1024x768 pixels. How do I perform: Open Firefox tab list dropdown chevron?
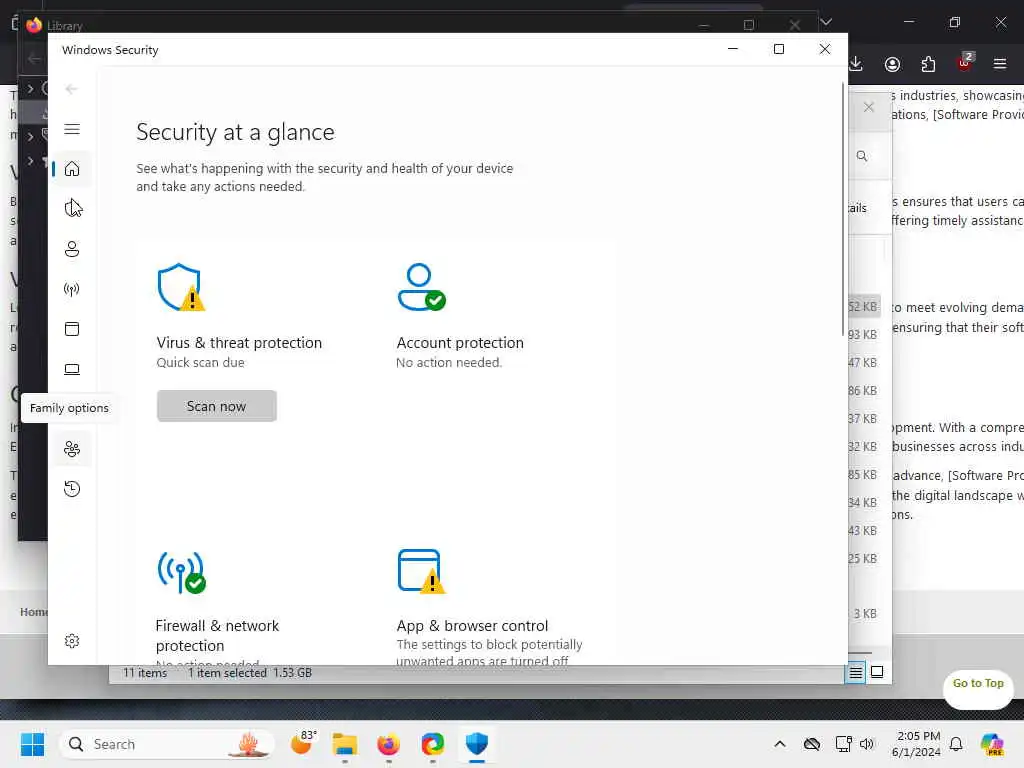tap(826, 22)
